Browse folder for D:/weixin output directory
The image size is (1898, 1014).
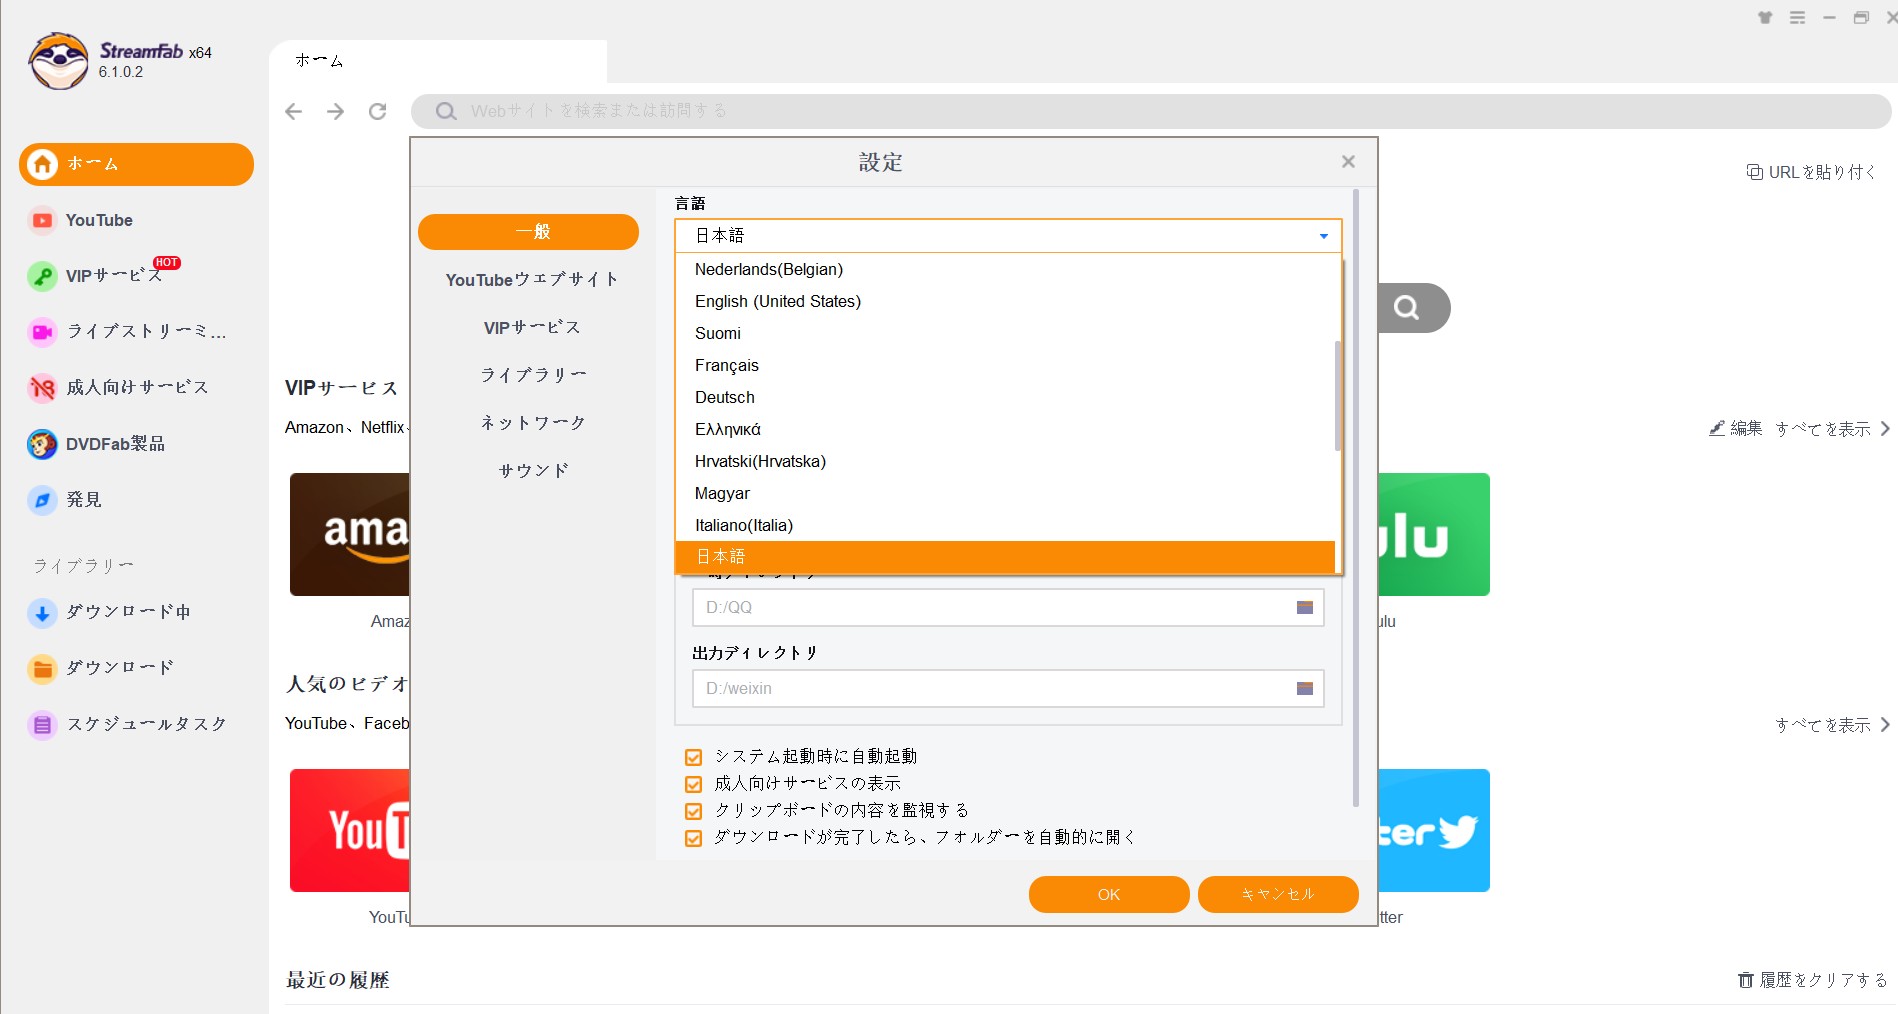(1305, 688)
